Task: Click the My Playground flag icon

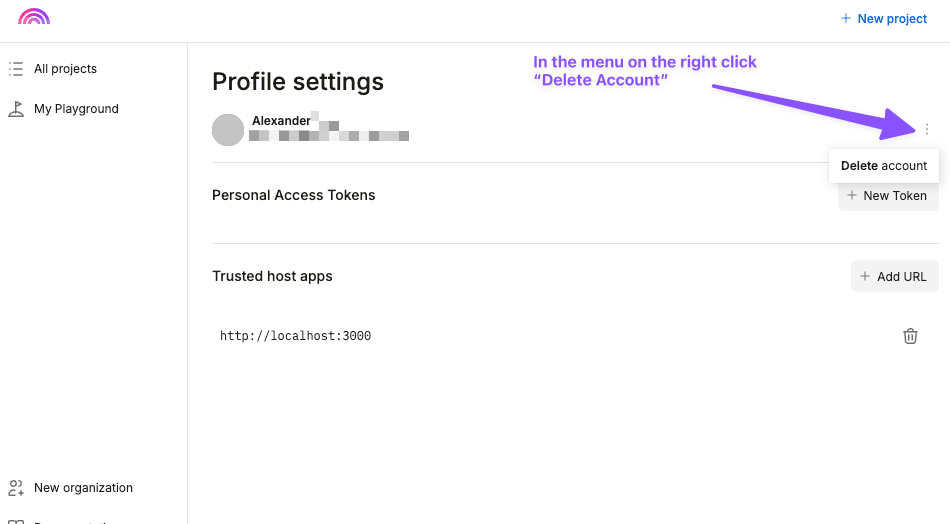Action: 16,109
